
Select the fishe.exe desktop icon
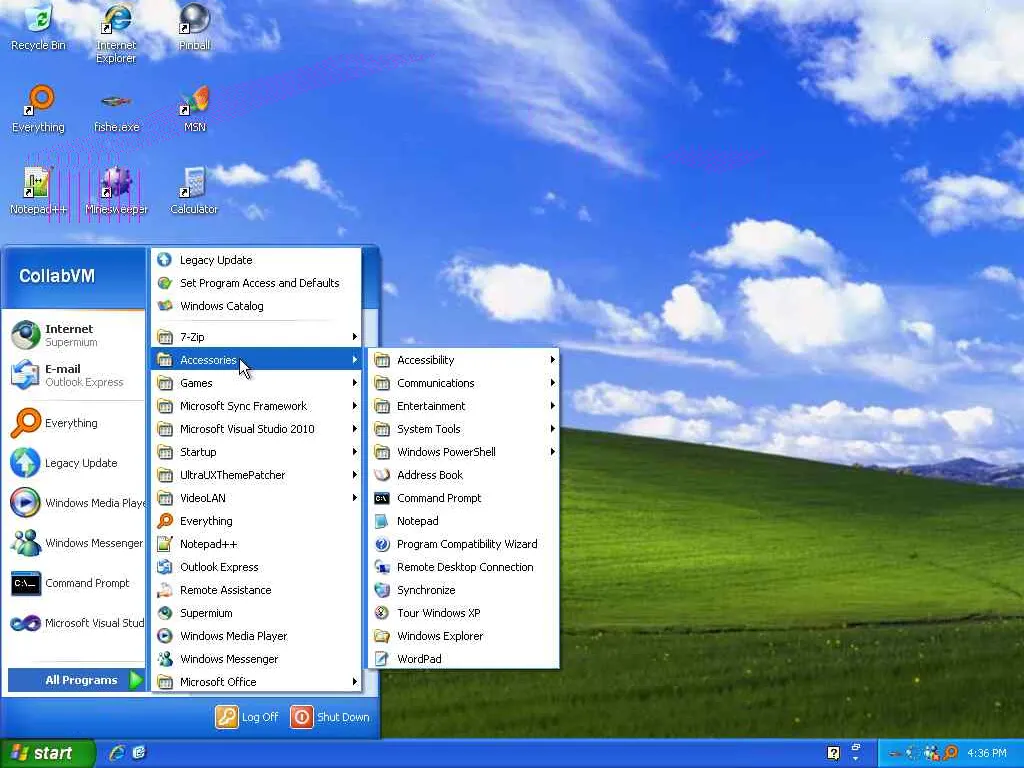pyautogui.click(x=116, y=112)
